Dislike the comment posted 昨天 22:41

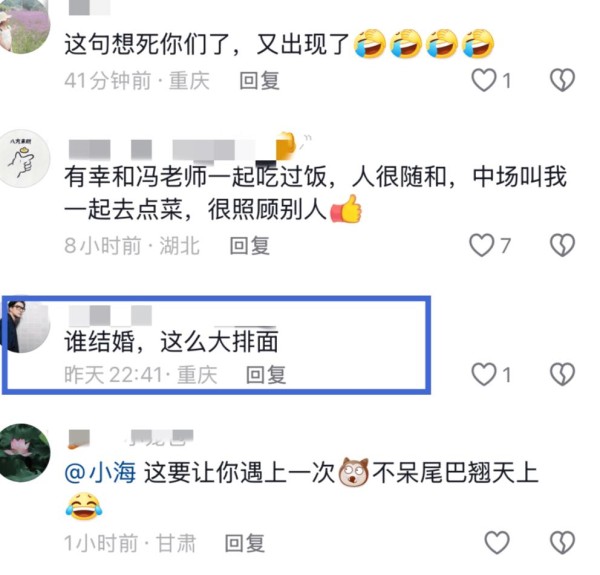pyautogui.click(x=562, y=374)
